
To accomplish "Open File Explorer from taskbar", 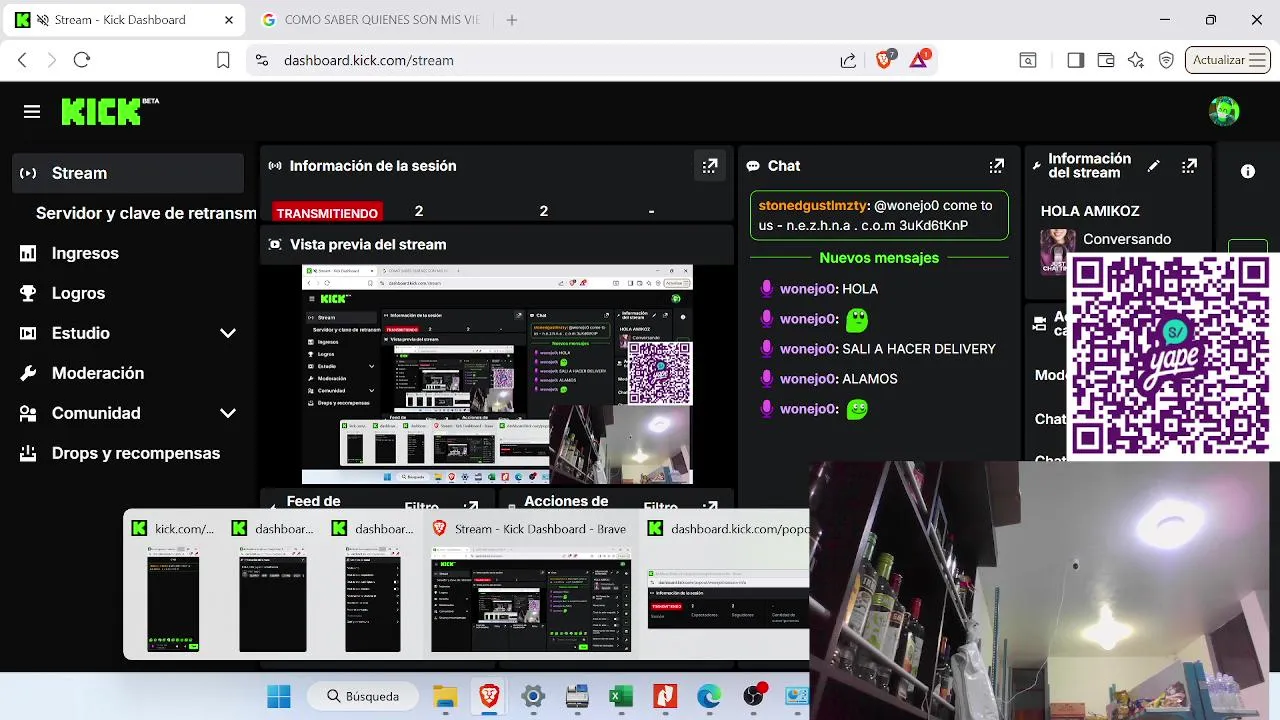I will (445, 696).
